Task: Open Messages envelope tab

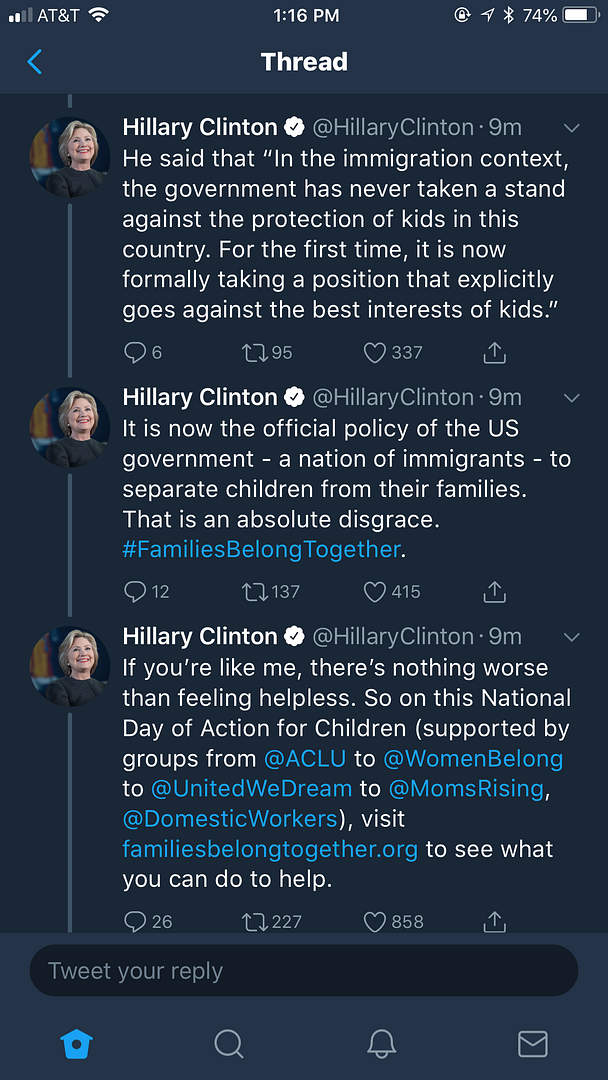Action: 533,1044
